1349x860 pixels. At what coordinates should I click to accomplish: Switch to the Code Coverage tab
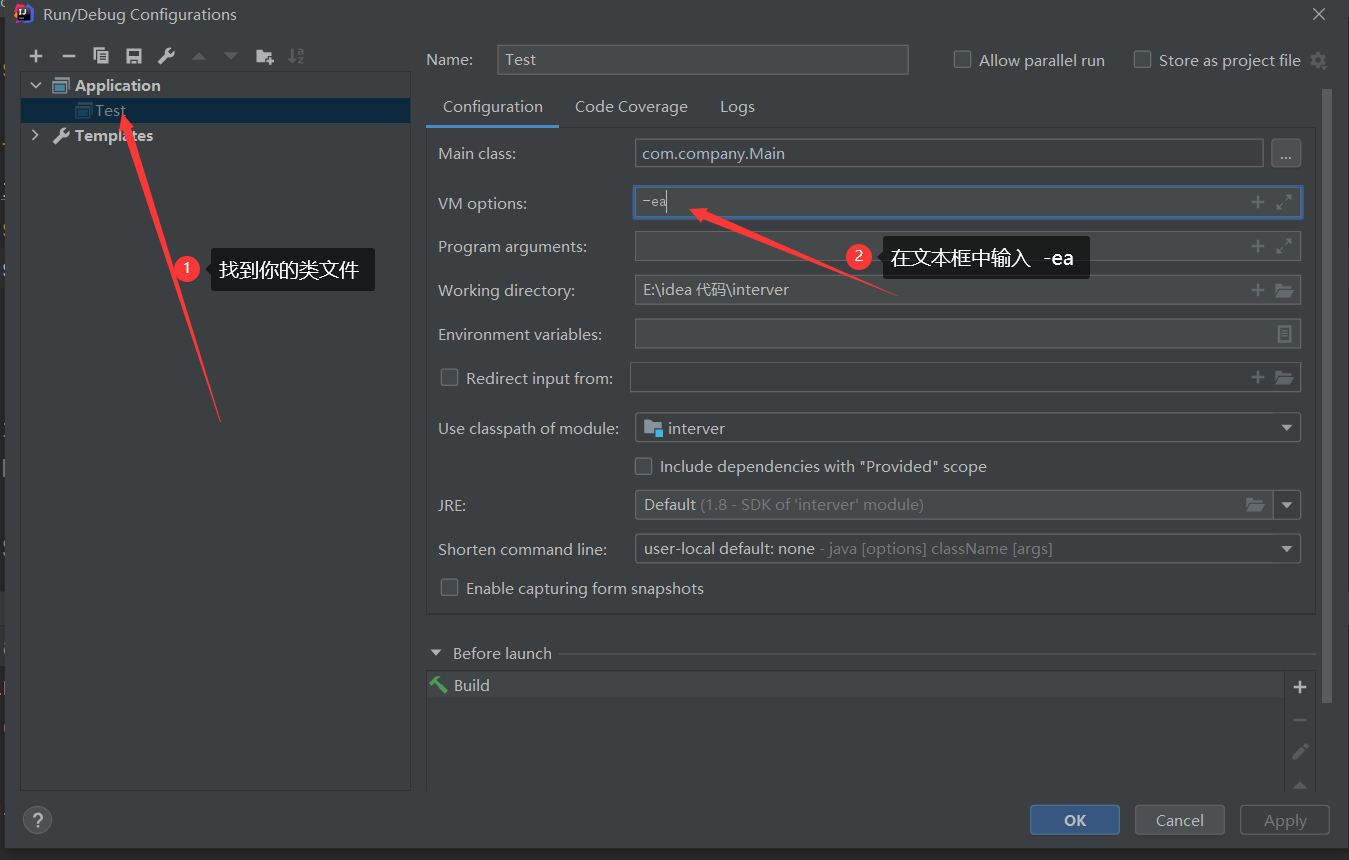[x=631, y=106]
